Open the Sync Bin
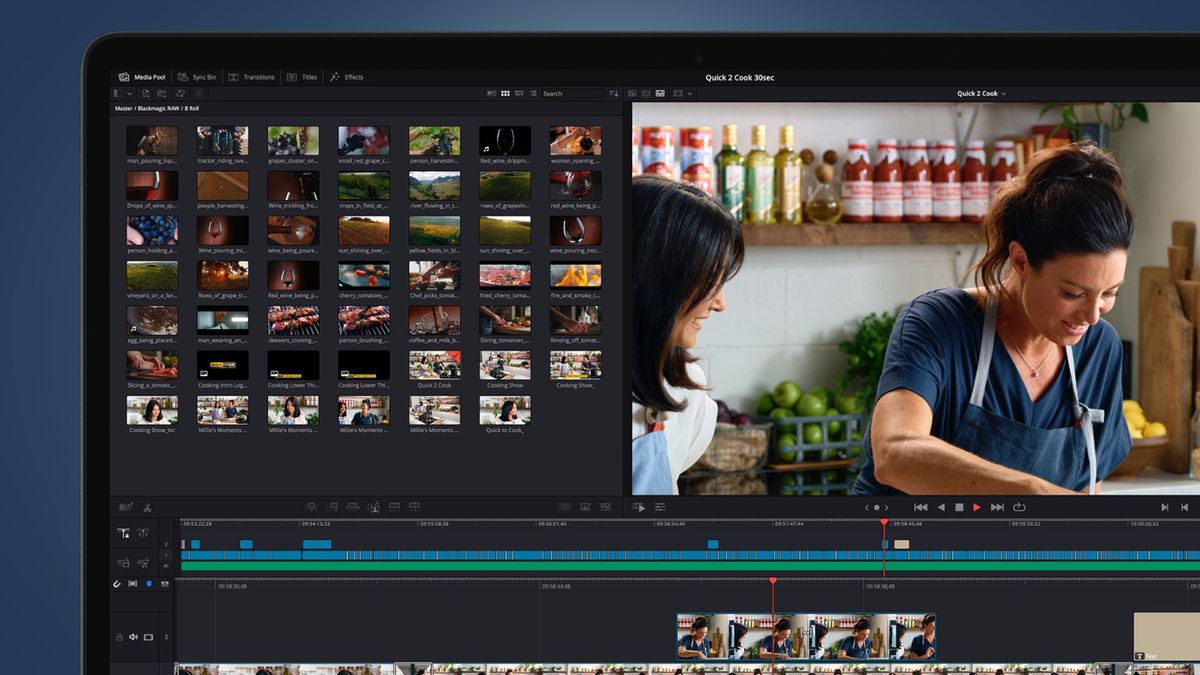Image resolution: width=1200 pixels, height=675 pixels. click(200, 76)
